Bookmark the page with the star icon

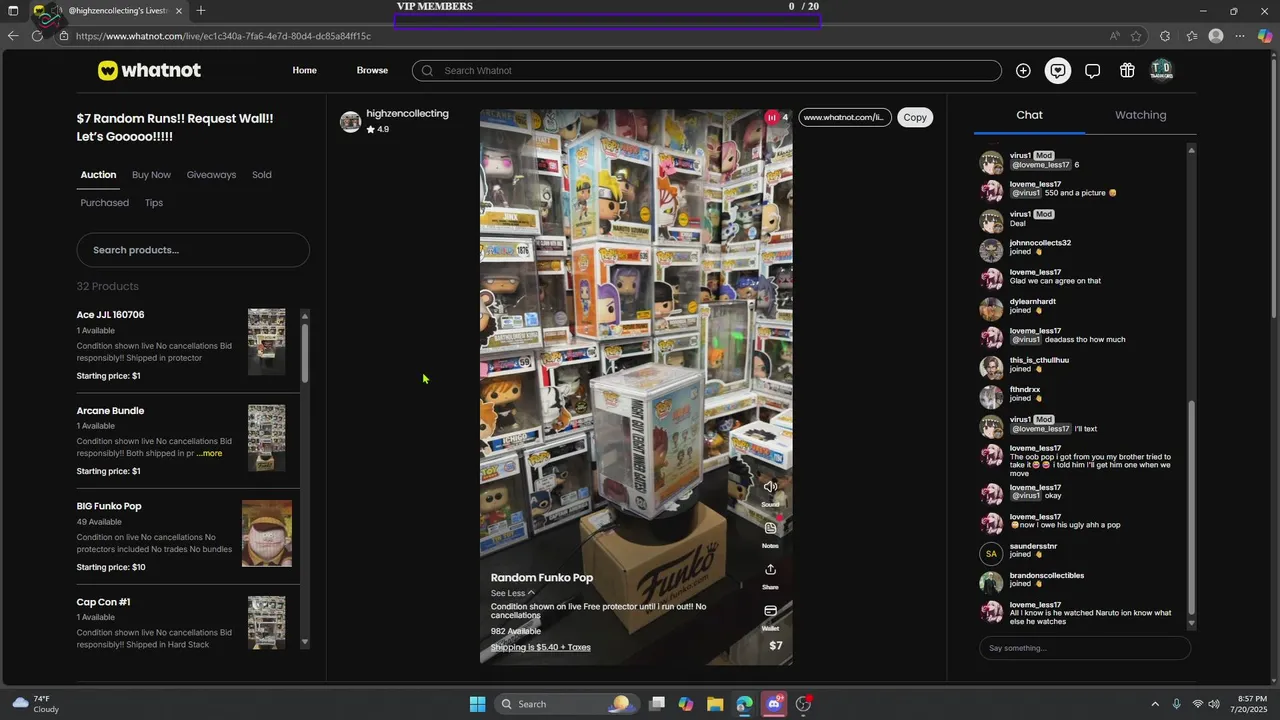(x=1136, y=36)
